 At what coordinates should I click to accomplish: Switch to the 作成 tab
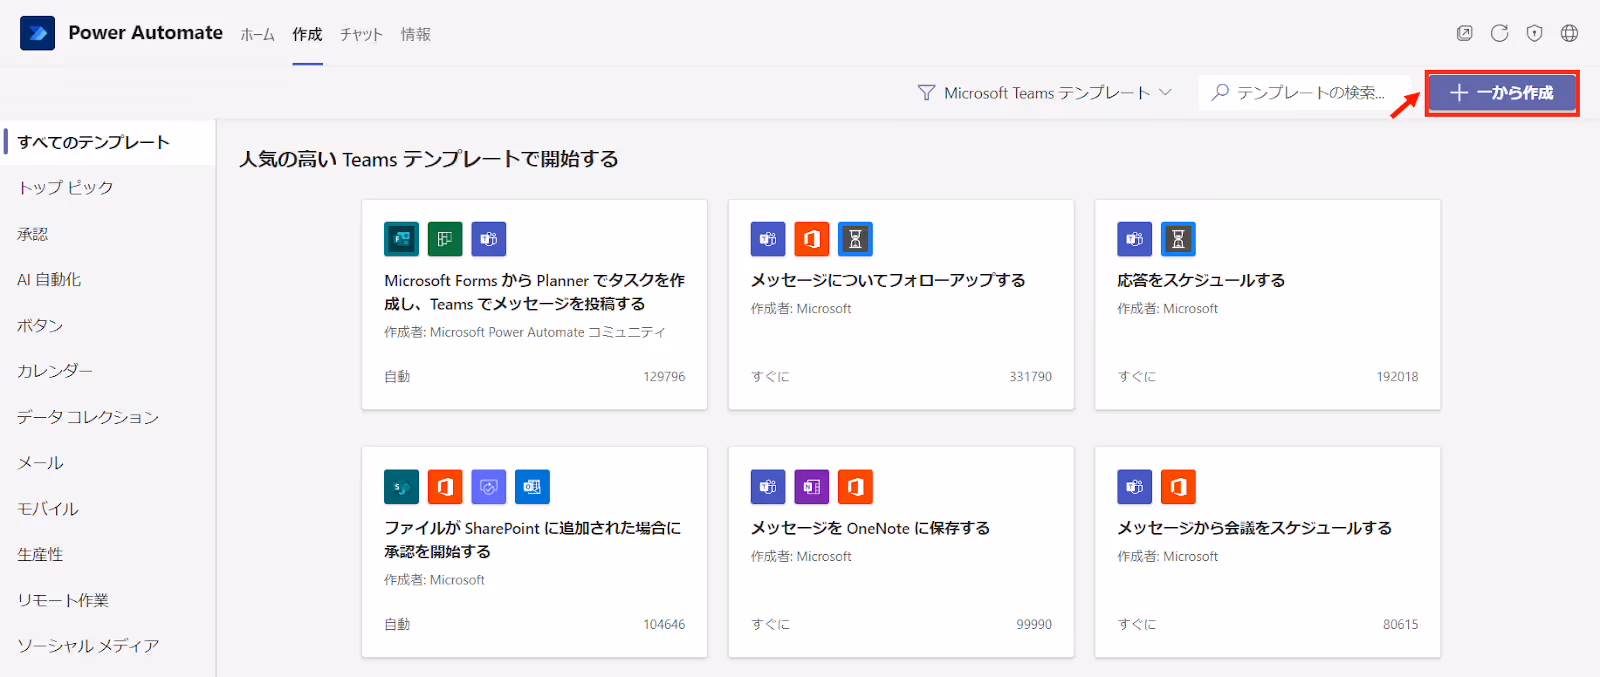307,34
